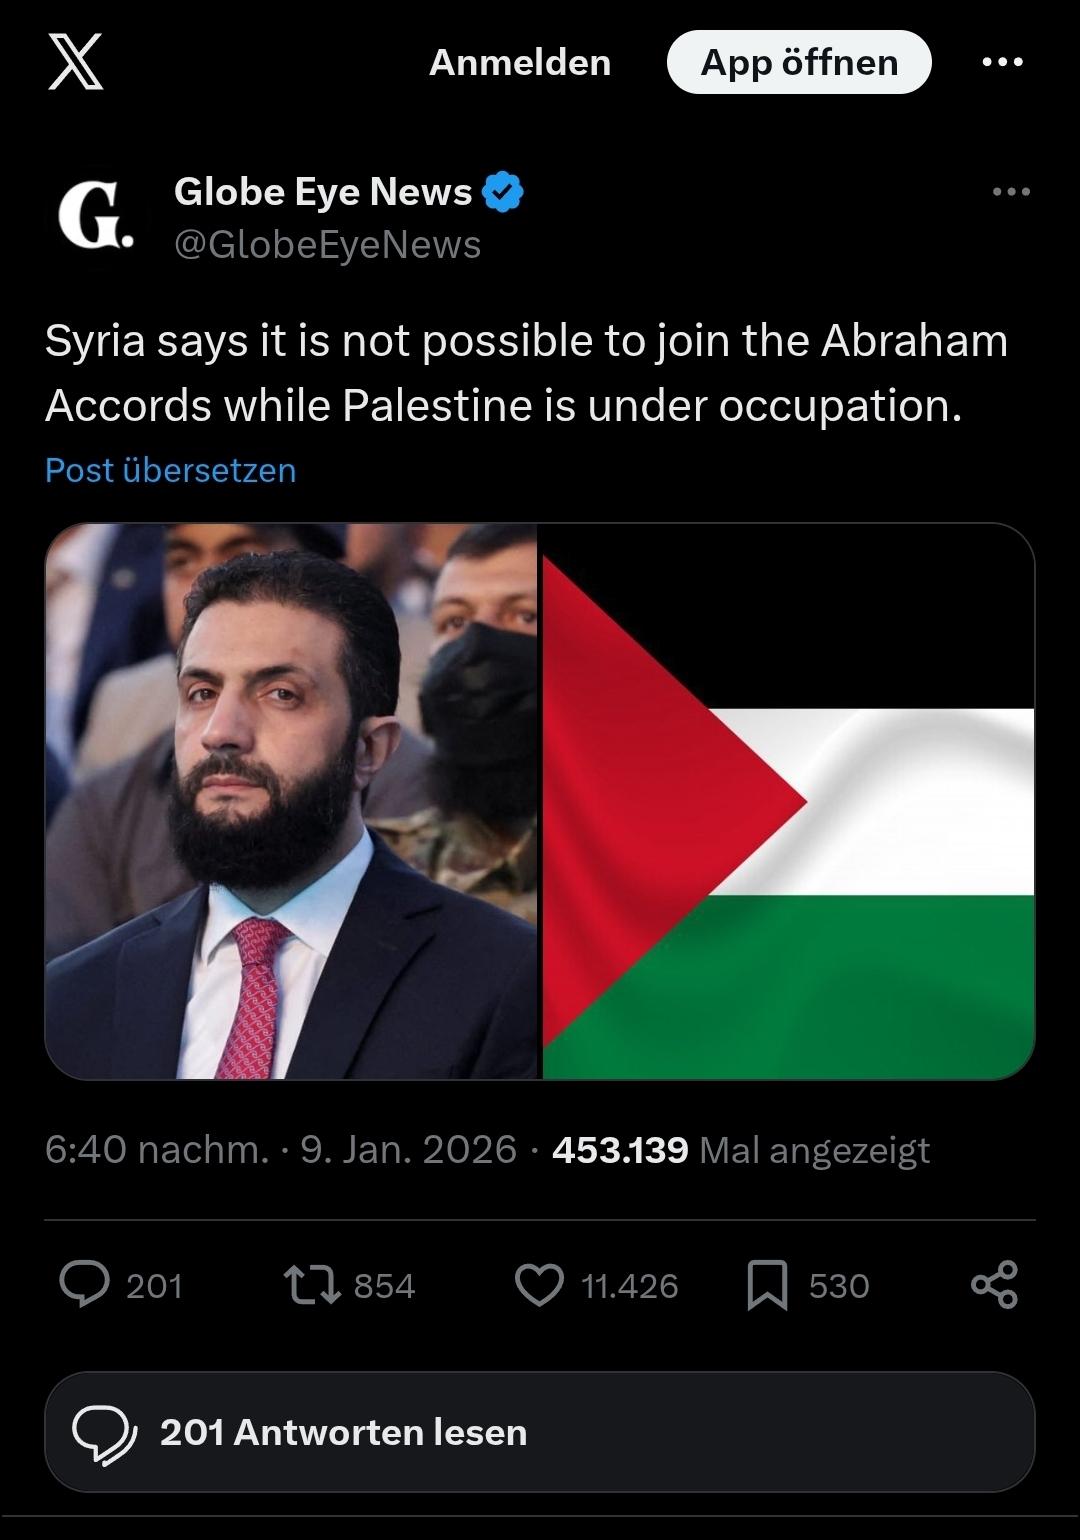The width and height of the screenshot is (1080, 1540).
Task: Click the Globe Eye News profile avatar
Action: coord(95,217)
